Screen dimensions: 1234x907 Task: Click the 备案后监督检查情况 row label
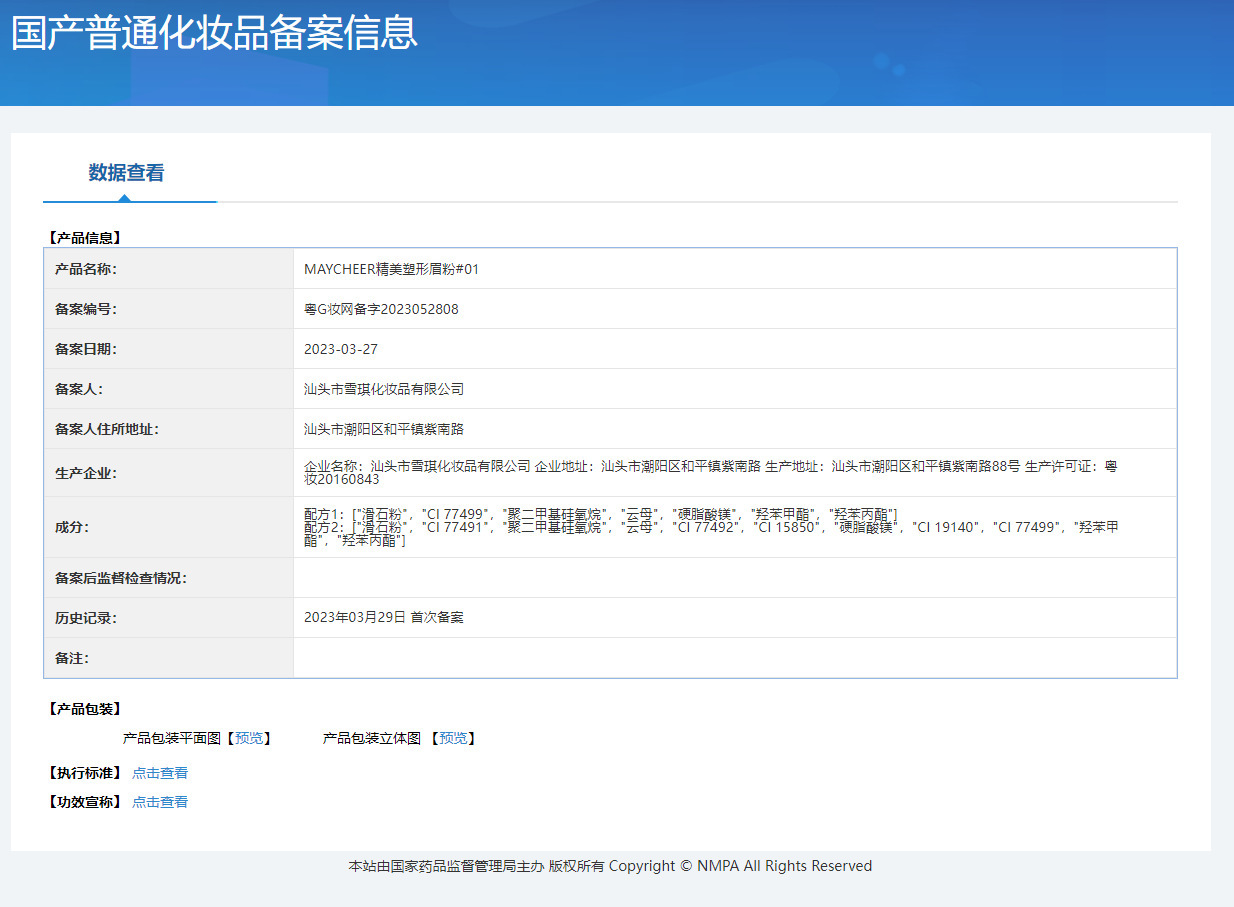[x=121, y=578]
